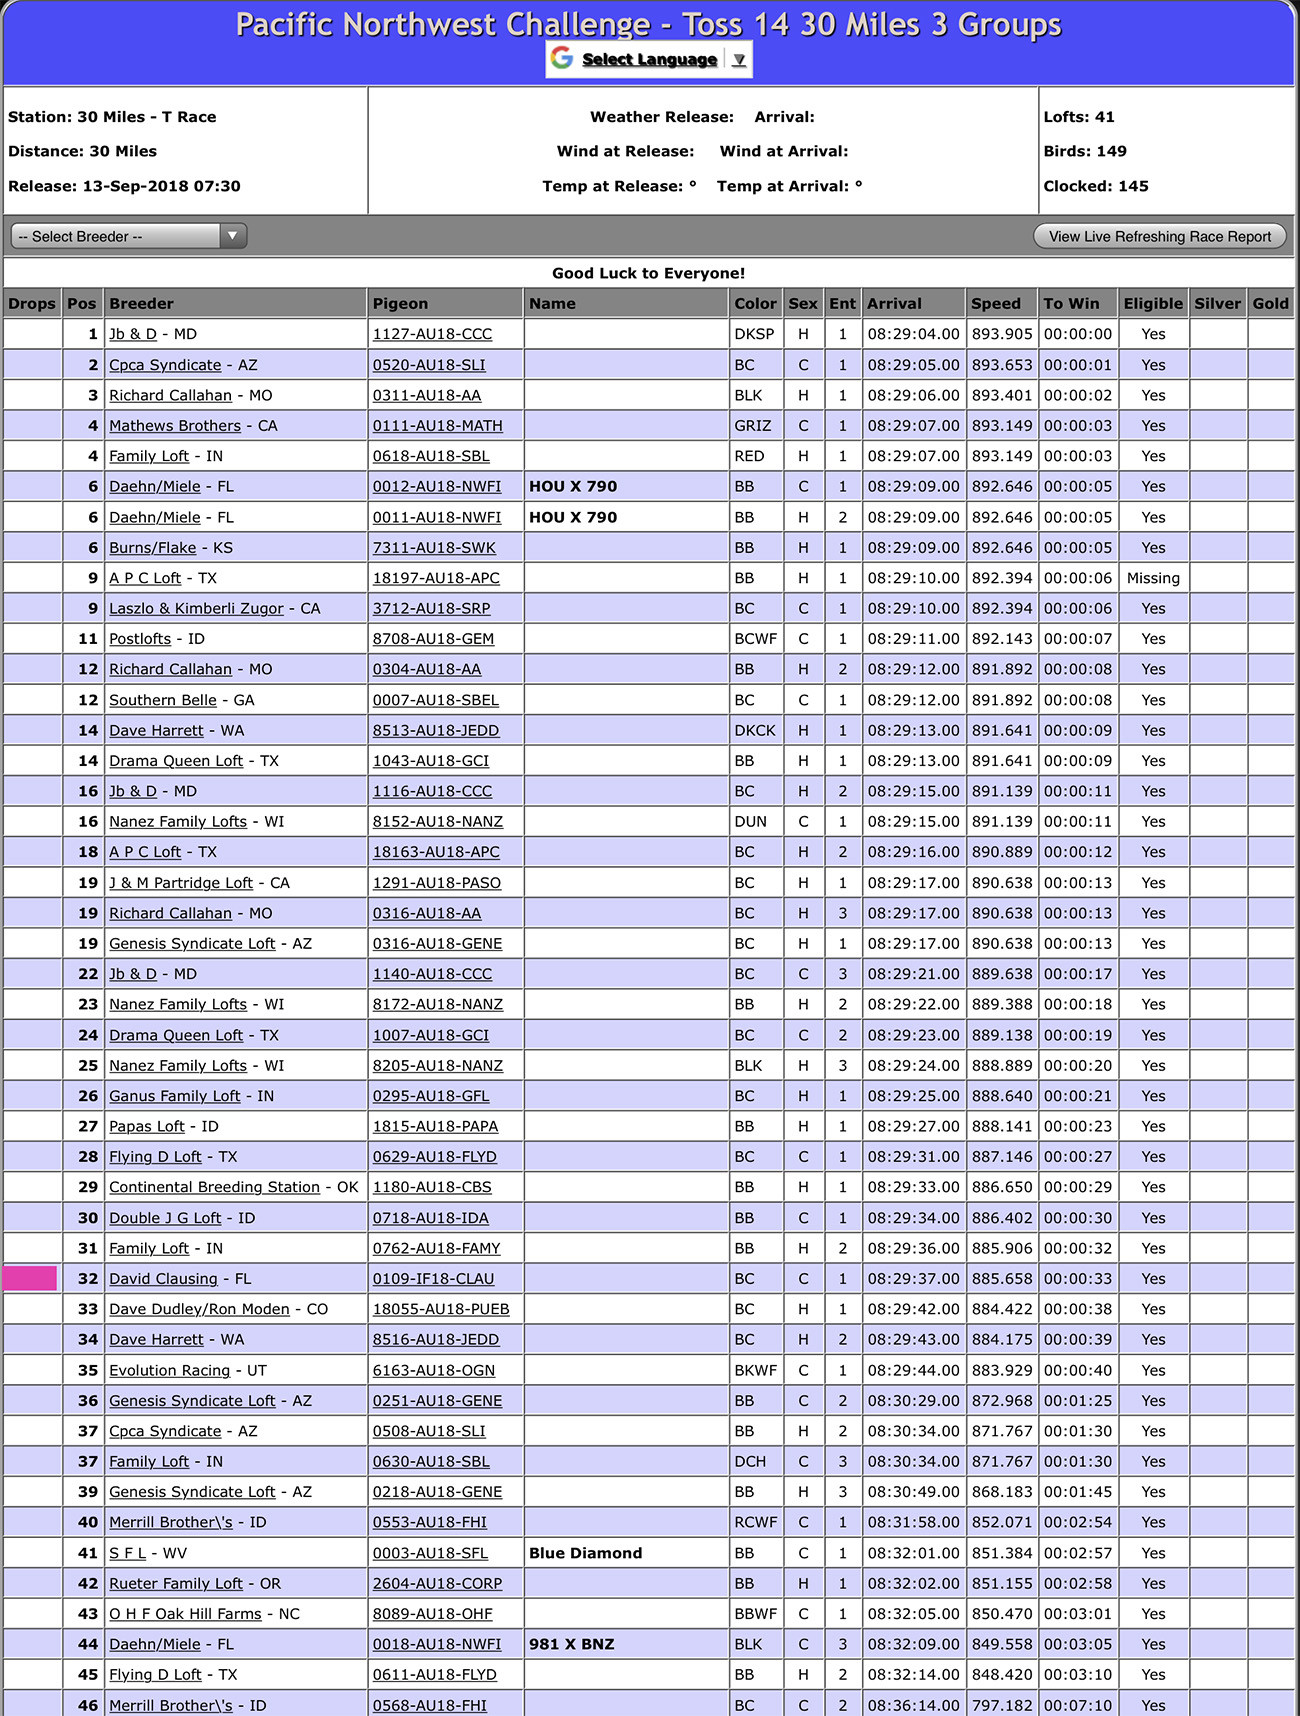Open pigeon 0012-AU18-NWFI link
Viewport: 1300px width, 1716px height.
tap(436, 487)
